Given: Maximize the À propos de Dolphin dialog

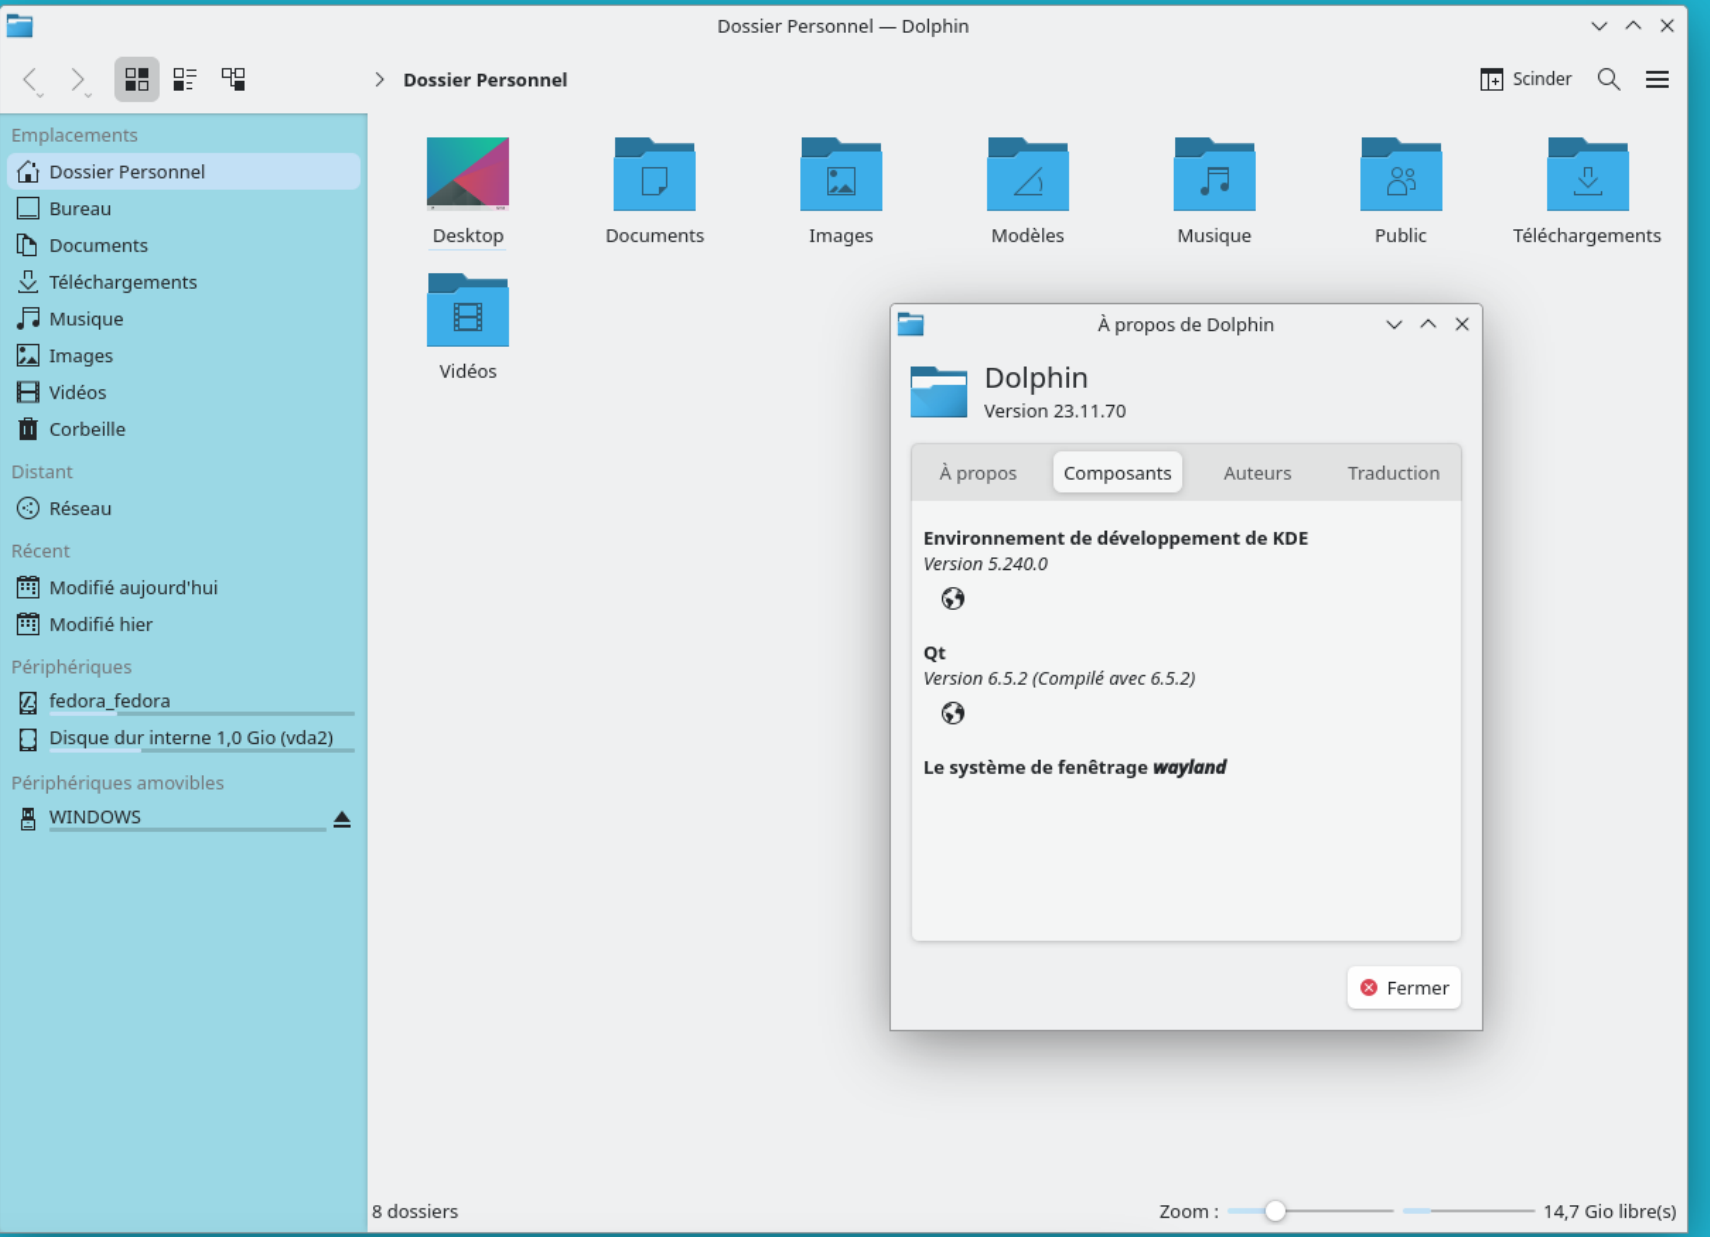Looking at the screenshot, I should 1428,324.
